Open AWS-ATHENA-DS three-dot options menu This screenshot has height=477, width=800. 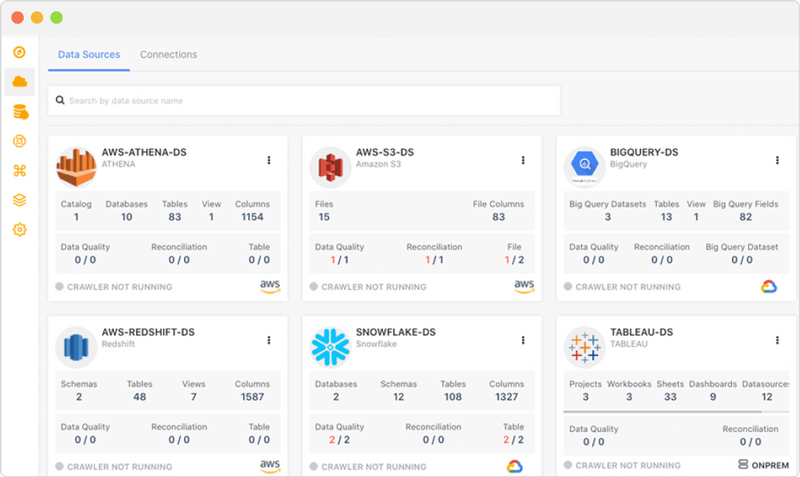coord(269,160)
